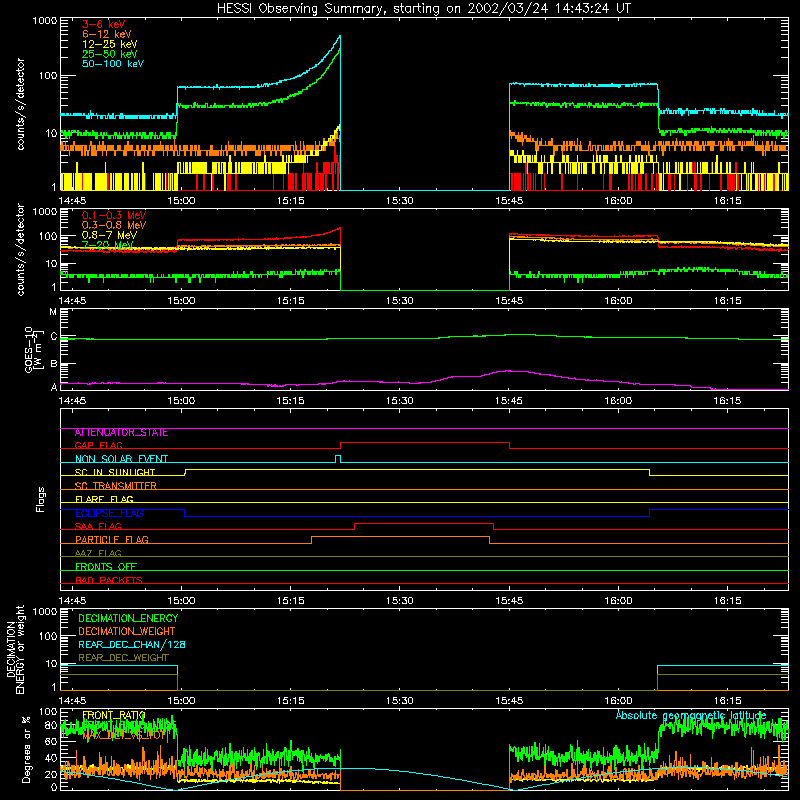Viewport: 800px width, 800px height.
Task: Select the 3-6 keV legend label
Action: [103, 24]
